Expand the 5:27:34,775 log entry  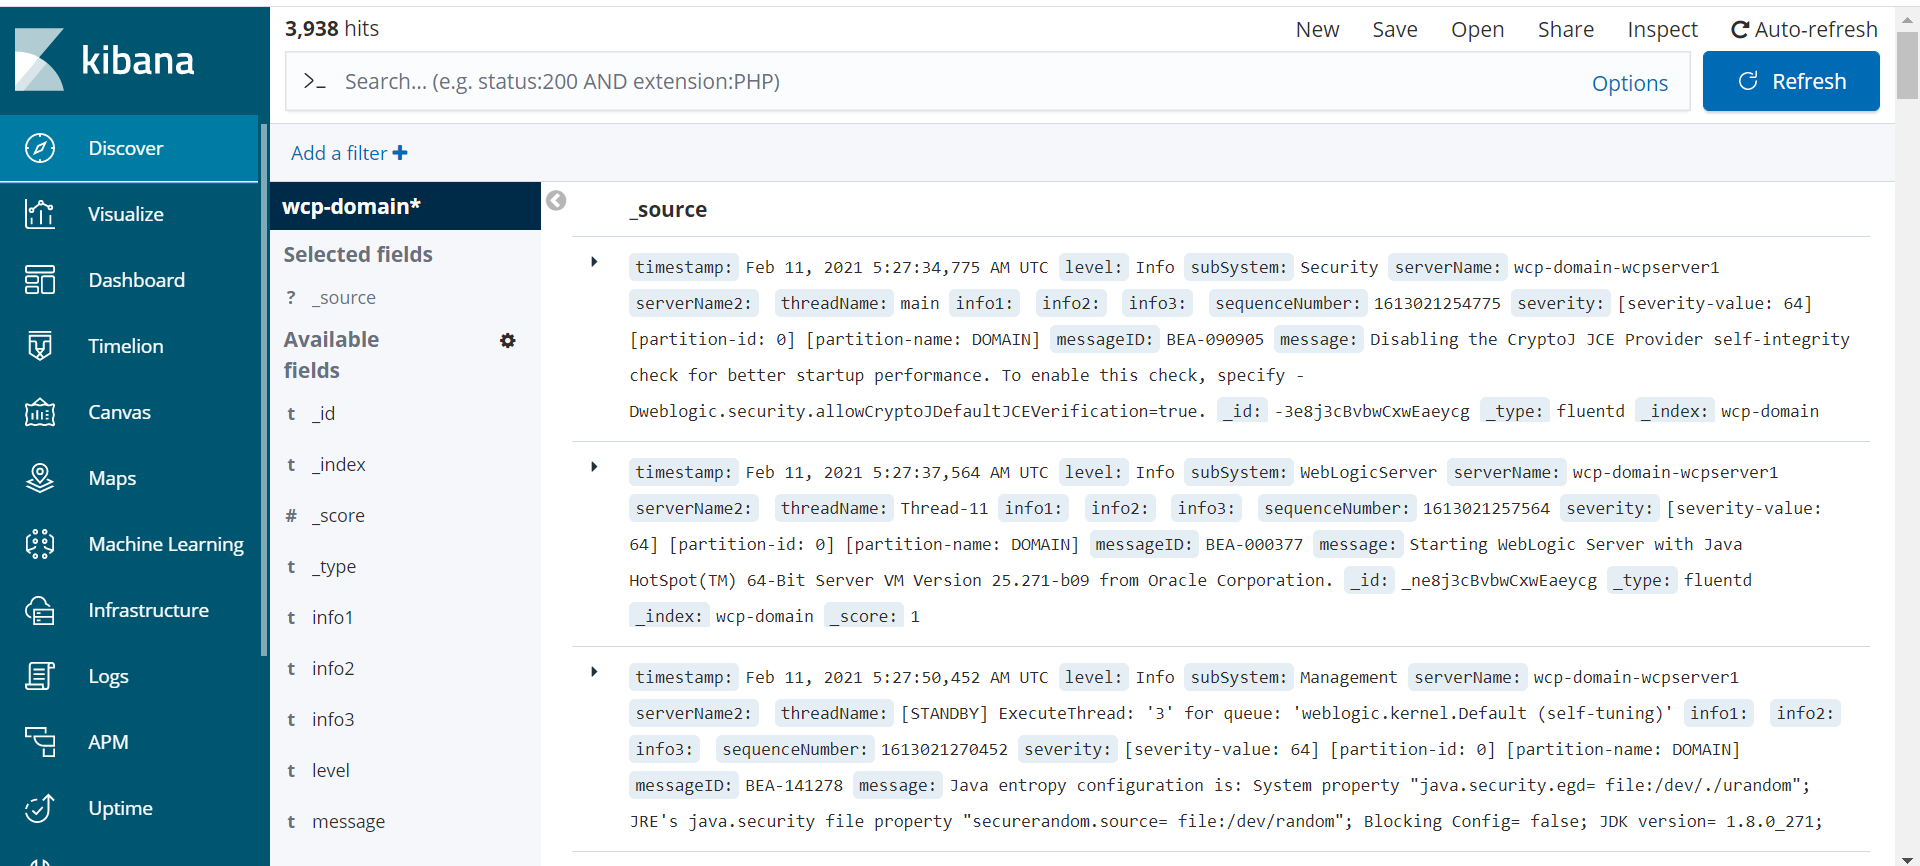click(594, 262)
